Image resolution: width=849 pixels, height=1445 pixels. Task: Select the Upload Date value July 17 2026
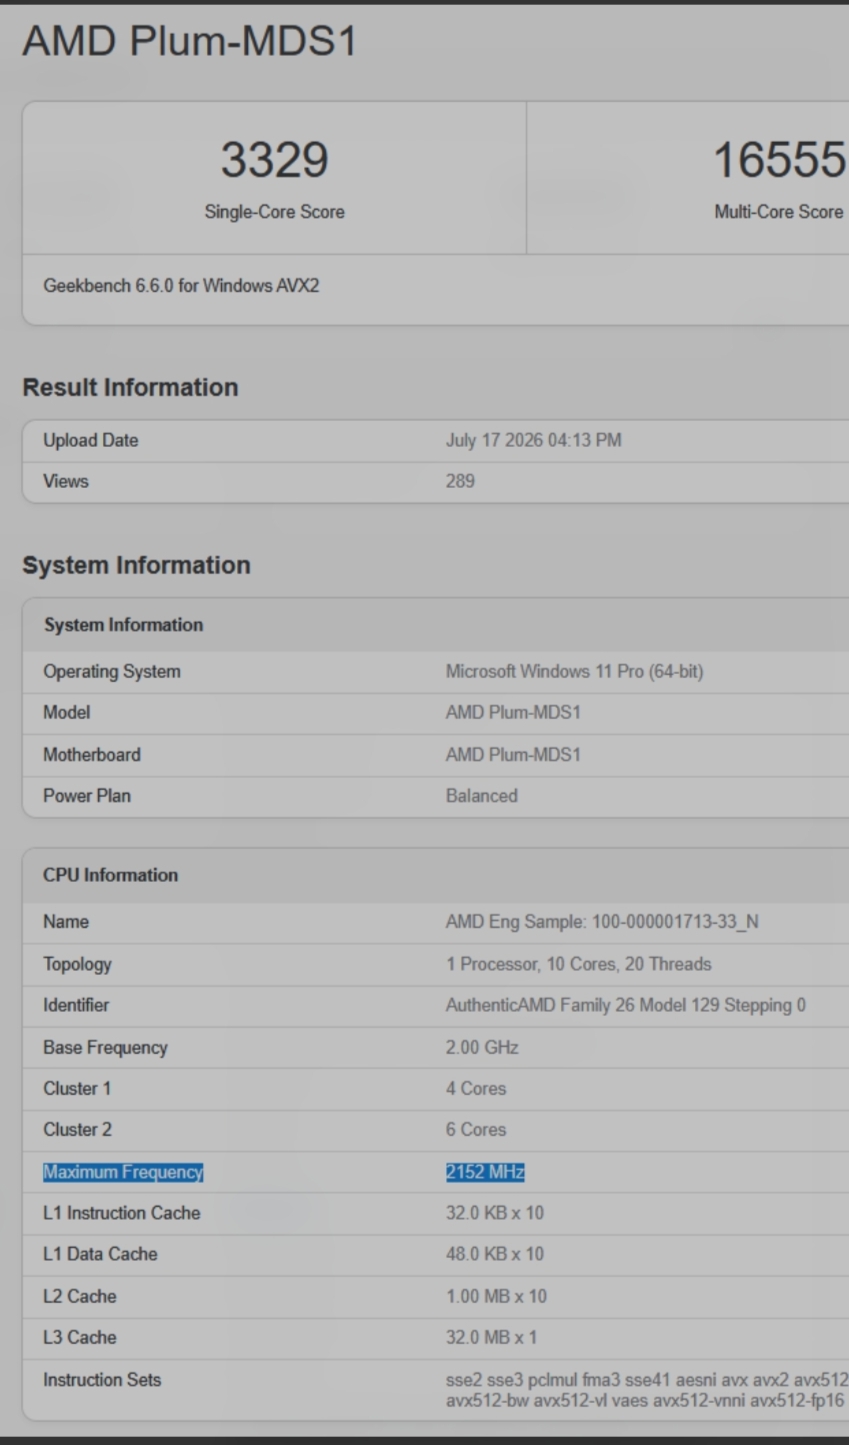click(533, 440)
